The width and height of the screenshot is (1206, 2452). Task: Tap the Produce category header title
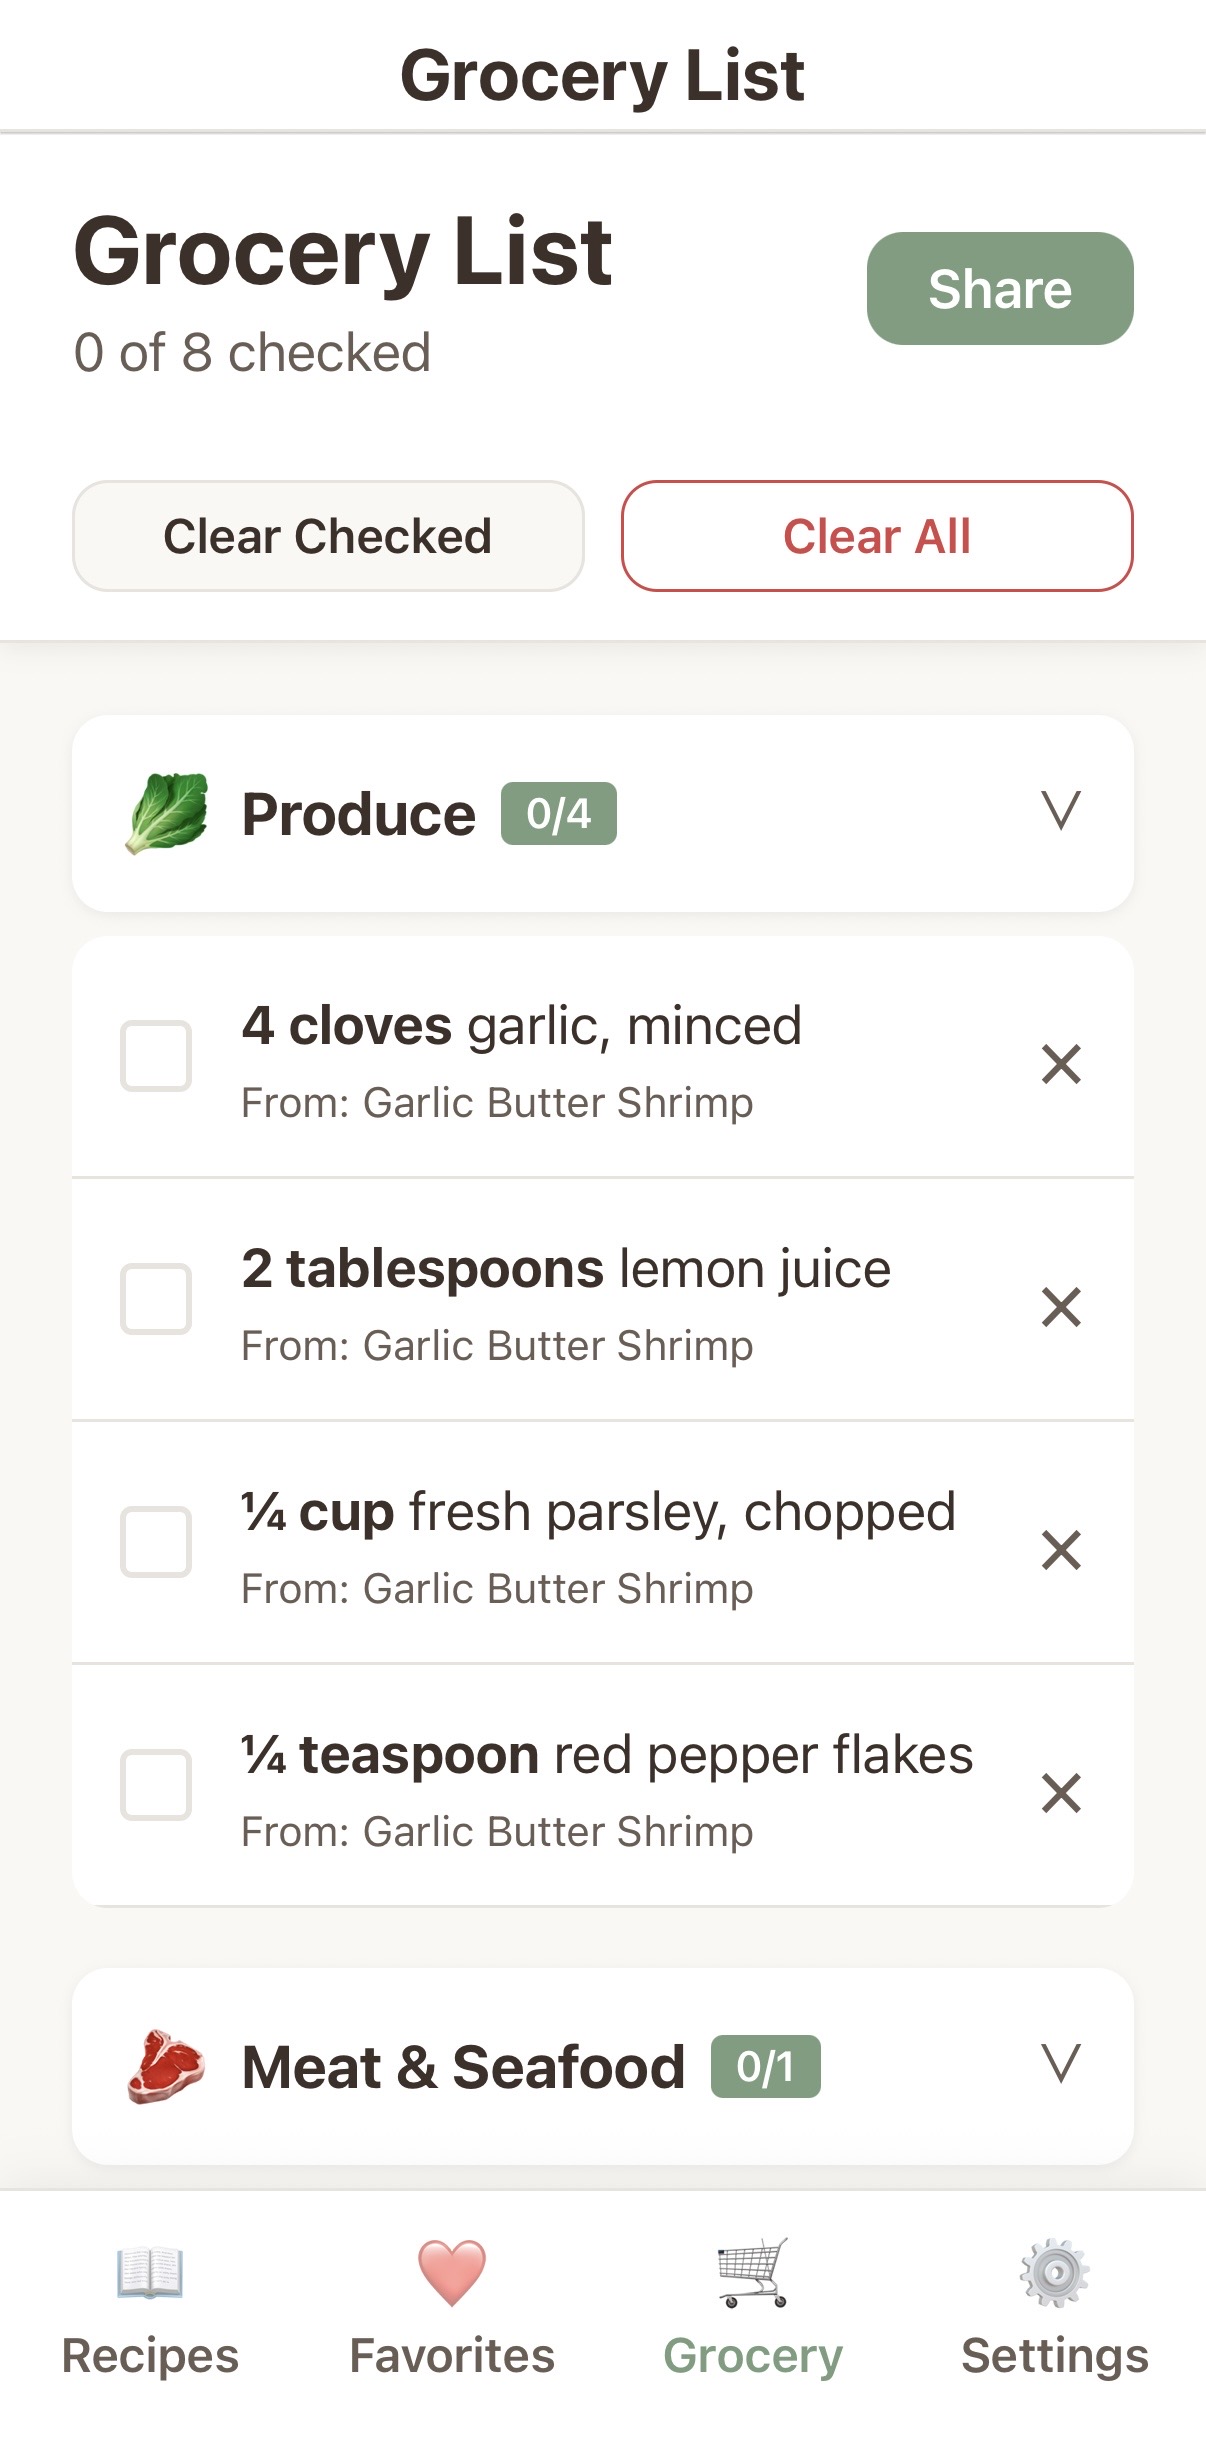pyautogui.click(x=358, y=814)
